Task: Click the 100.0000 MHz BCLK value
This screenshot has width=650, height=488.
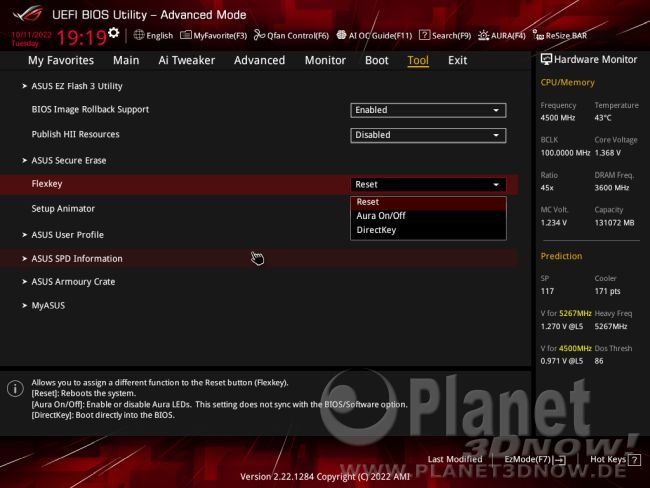Action: [x=565, y=153]
